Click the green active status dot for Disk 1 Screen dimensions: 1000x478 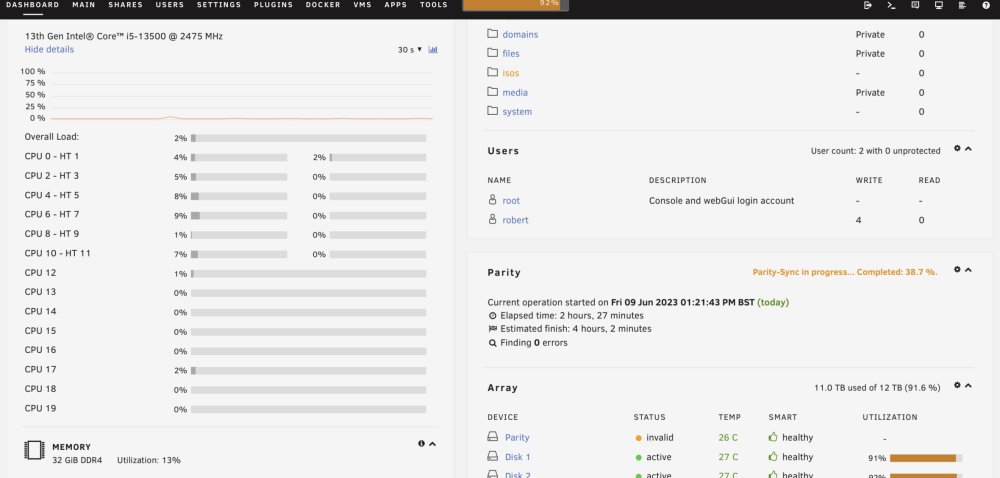[638, 457]
